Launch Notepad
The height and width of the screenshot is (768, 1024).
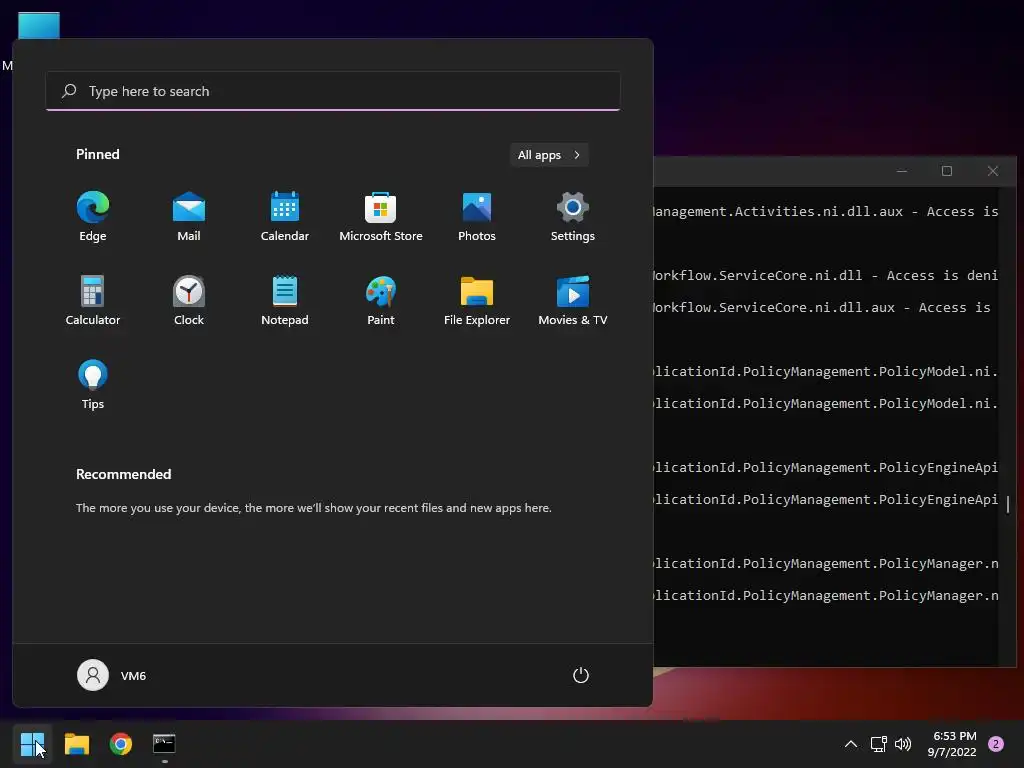pos(285,300)
